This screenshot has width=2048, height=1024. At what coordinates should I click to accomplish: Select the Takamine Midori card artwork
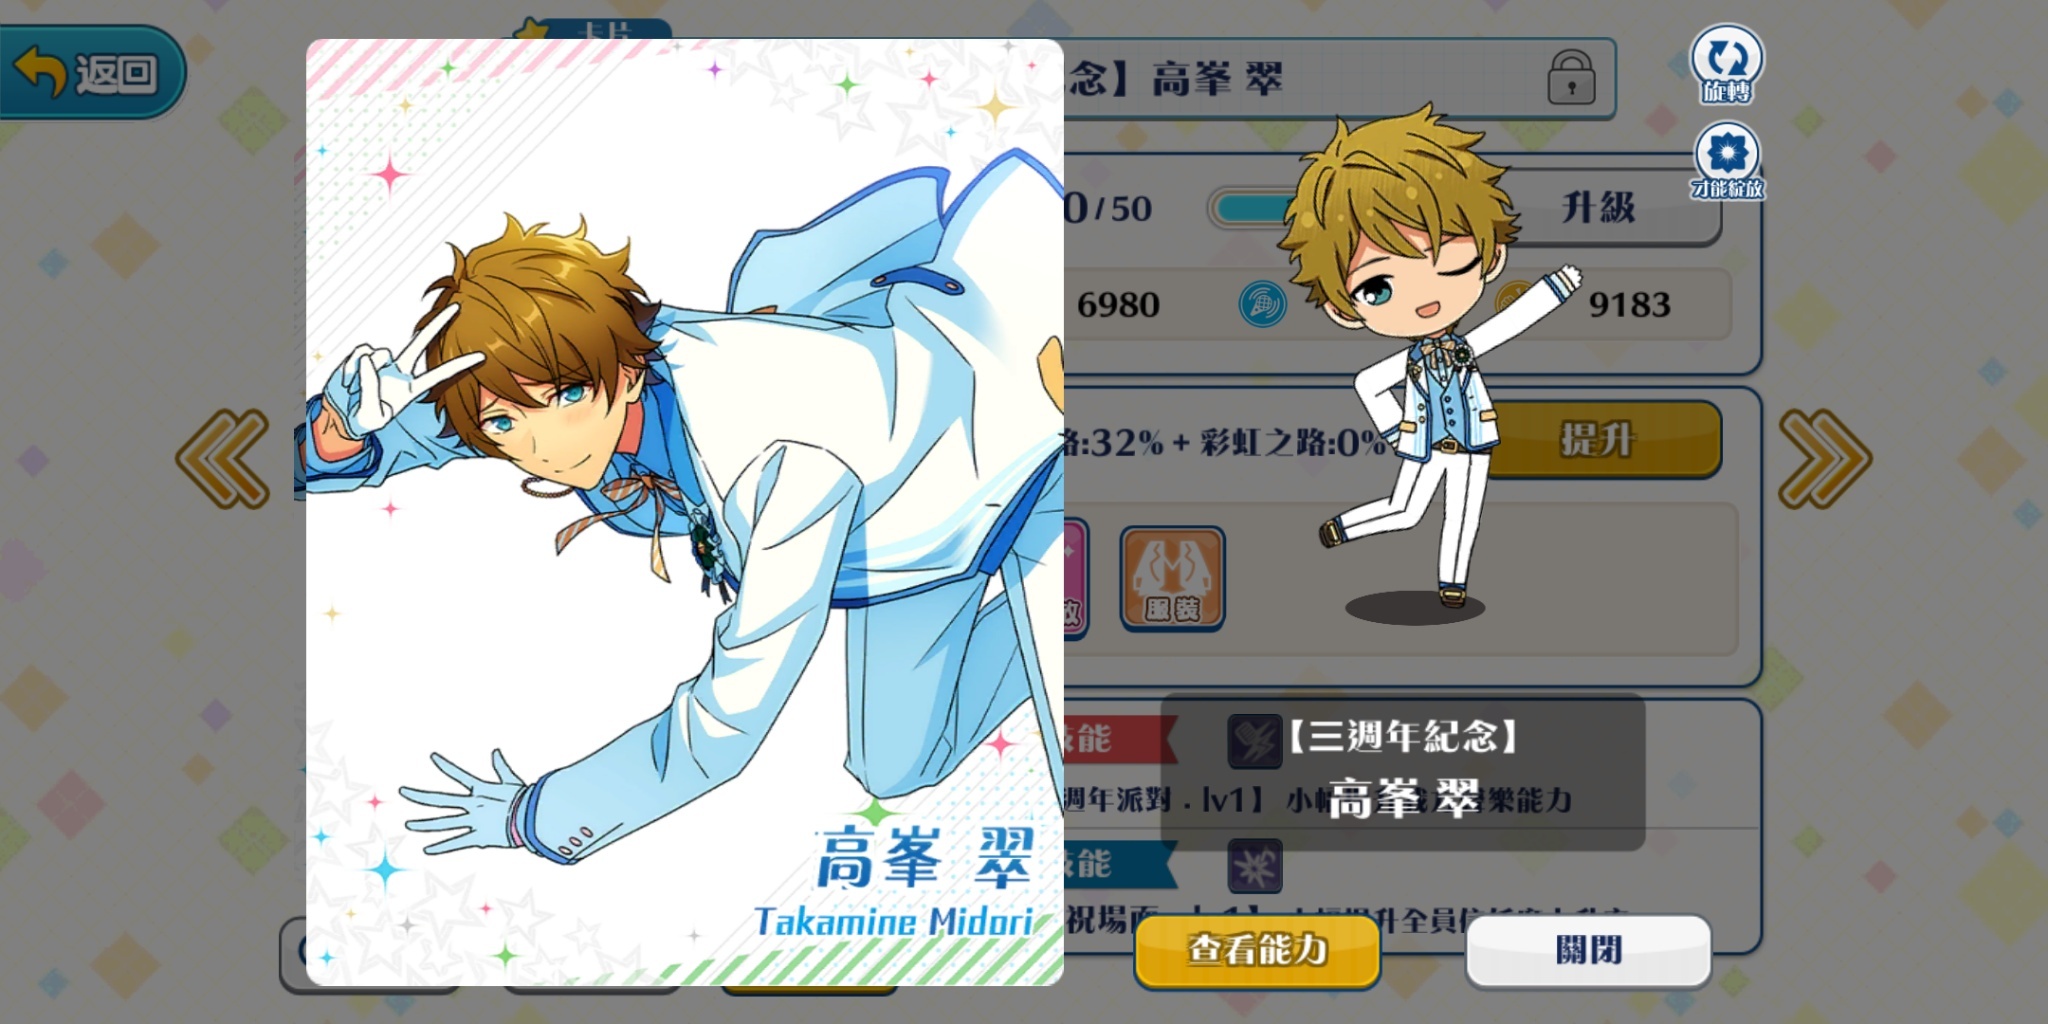[685, 512]
